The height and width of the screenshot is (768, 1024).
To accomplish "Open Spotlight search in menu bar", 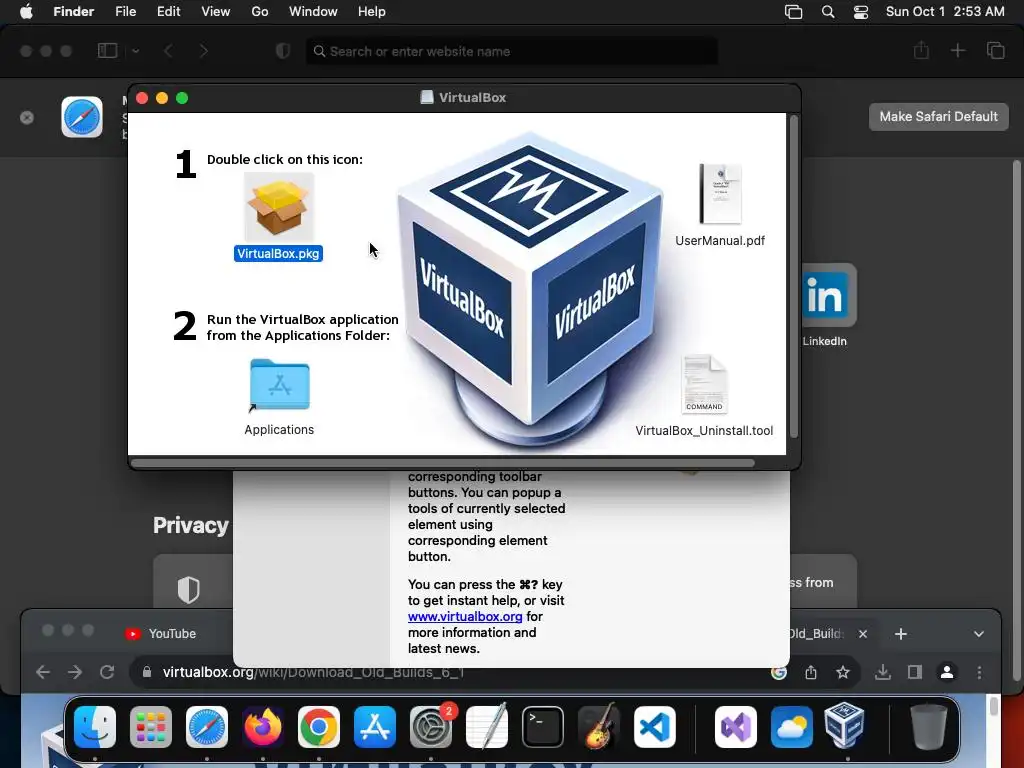I will pyautogui.click(x=827, y=12).
